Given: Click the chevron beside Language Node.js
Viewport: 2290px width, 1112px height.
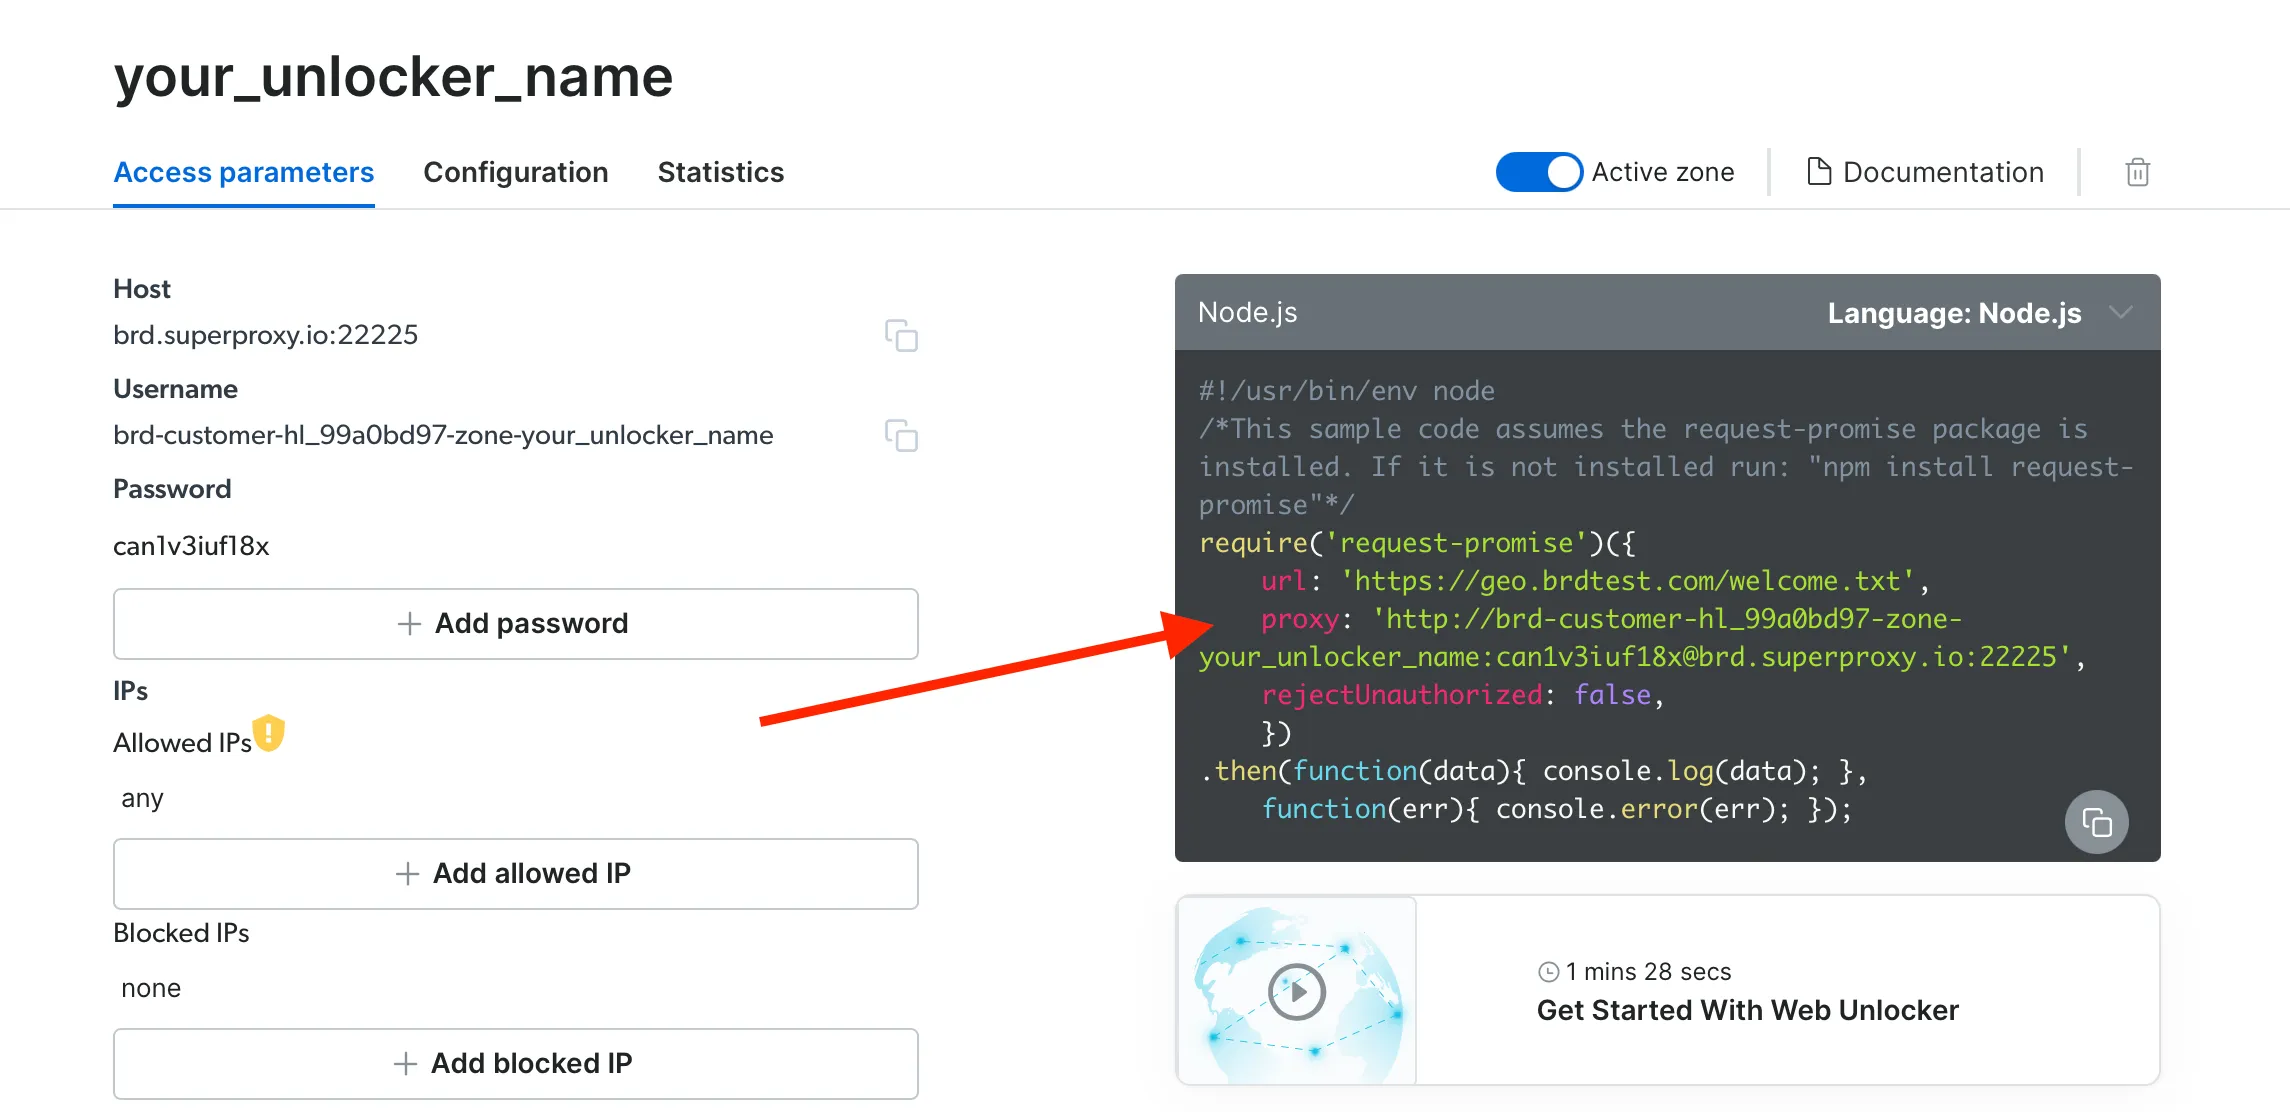Looking at the screenshot, I should point(2121,313).
